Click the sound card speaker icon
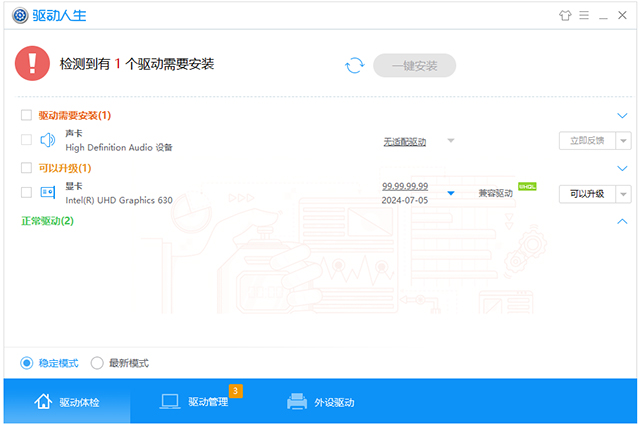This screenshot has height=427, width=640. tap(48, 140)
